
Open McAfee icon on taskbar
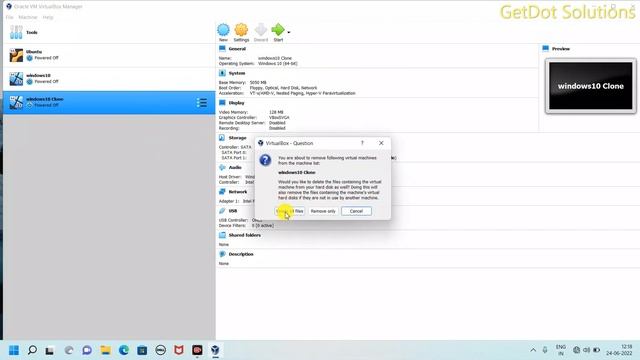coord(179,350)
